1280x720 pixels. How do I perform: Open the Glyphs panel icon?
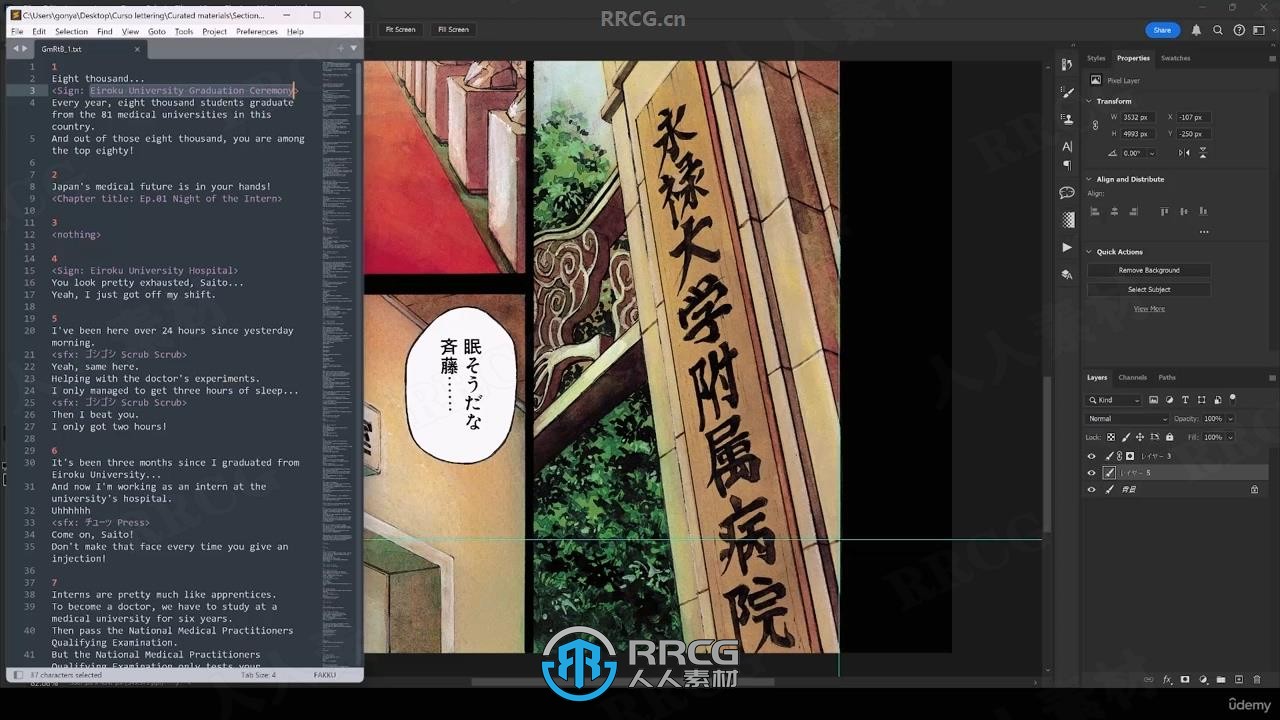(1067, 274)
